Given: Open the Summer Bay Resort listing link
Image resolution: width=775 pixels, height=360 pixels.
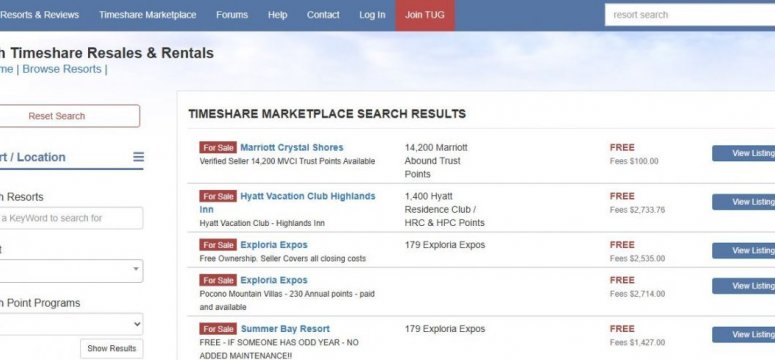Looking at the screenshot, I should point(285,329).
